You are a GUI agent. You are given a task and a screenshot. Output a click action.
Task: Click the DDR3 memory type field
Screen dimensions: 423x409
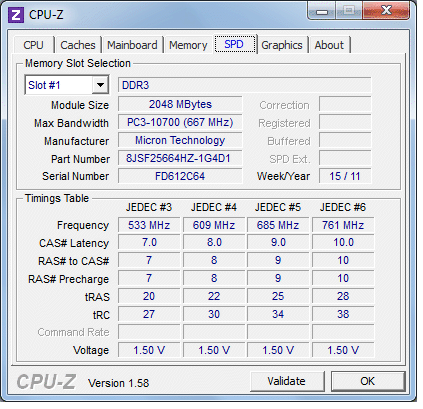244,85
